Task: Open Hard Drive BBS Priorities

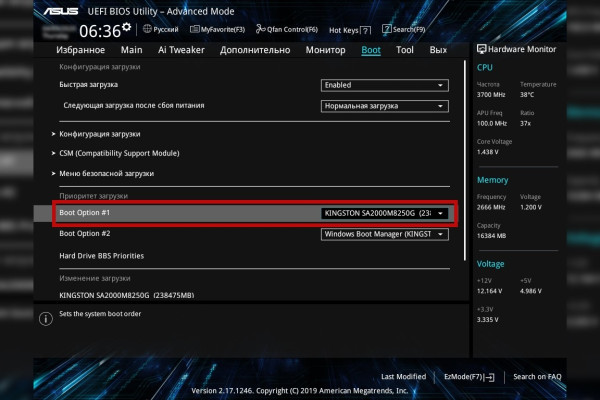Action: [x=101, y=256]
